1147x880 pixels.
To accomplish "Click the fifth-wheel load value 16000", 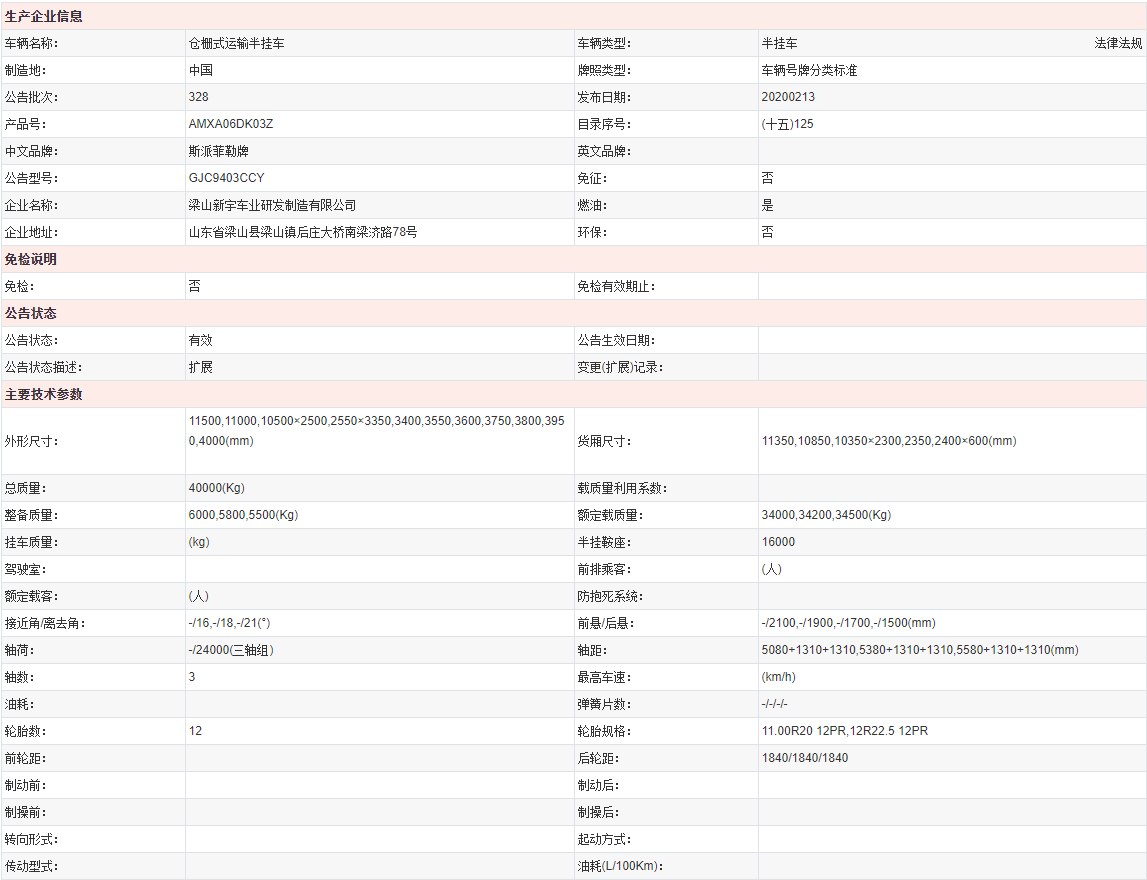I will (x=778, y=543).
